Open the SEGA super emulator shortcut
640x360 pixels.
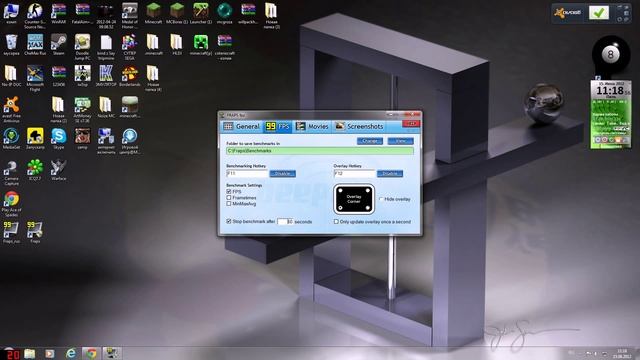(x=129, y=47)
